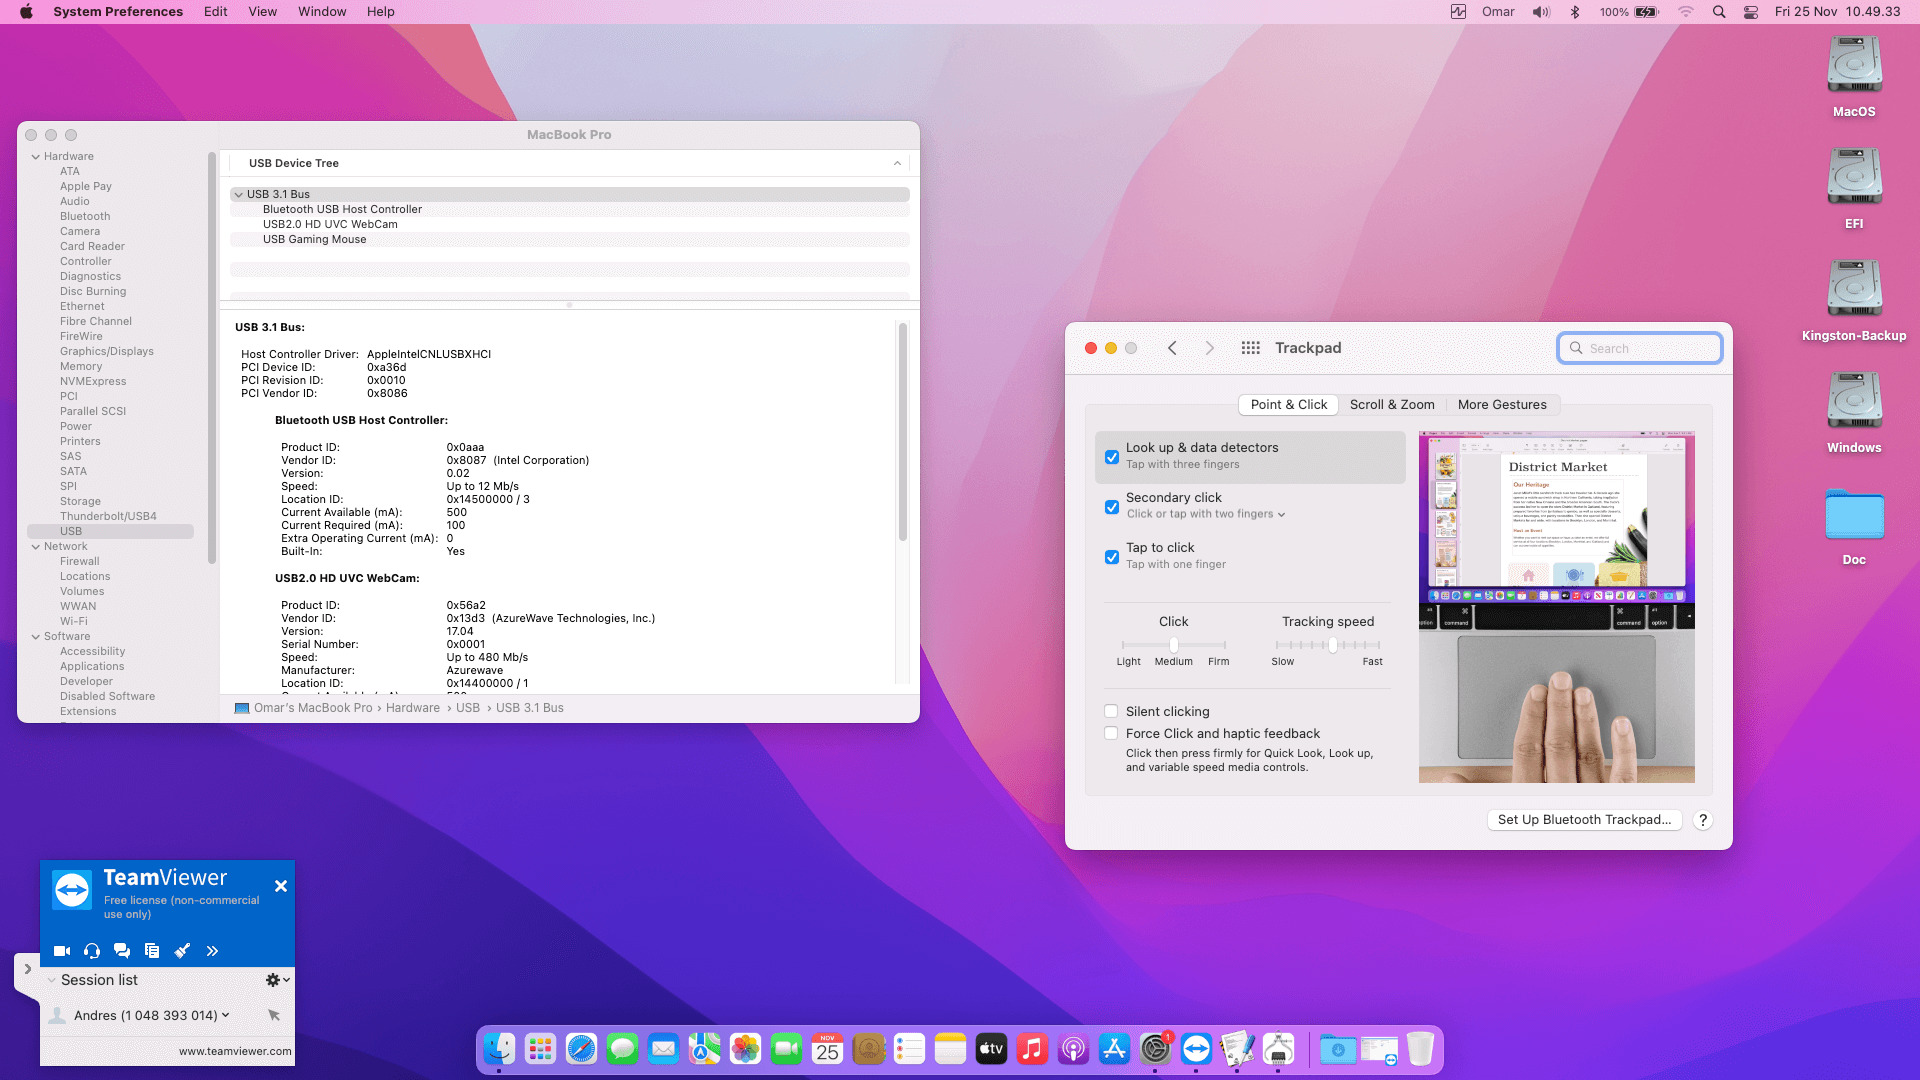Open the TeamViewer session gear dropdown
Image resolution: width=1920 pixels, height=1080 pixels.
[277, 980]
